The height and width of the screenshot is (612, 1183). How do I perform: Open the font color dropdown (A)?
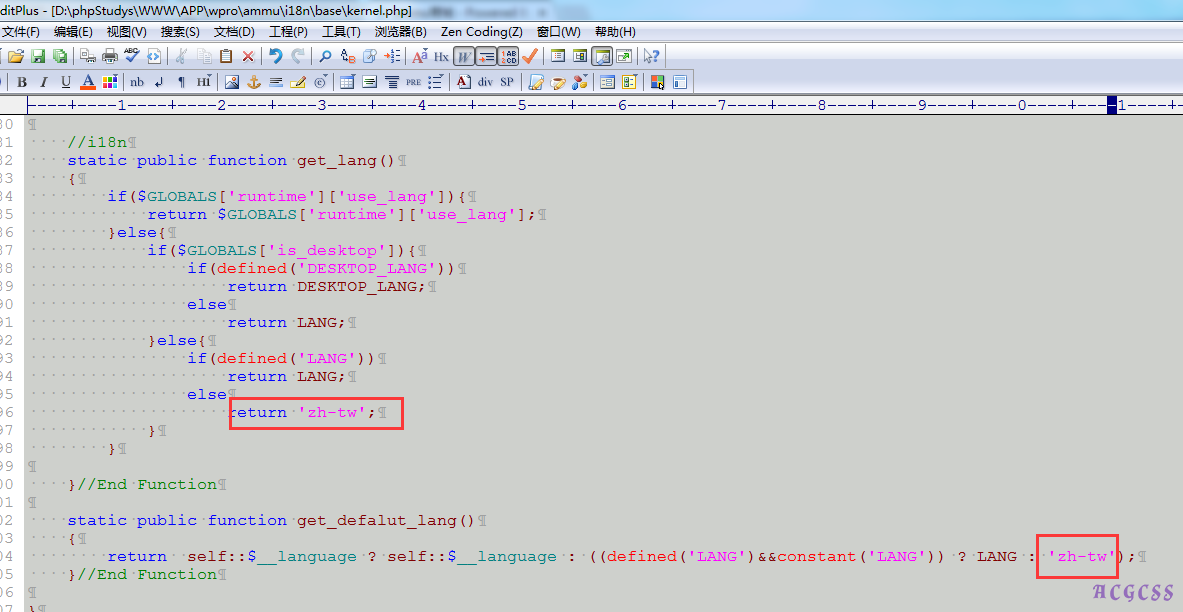[88, 82]
